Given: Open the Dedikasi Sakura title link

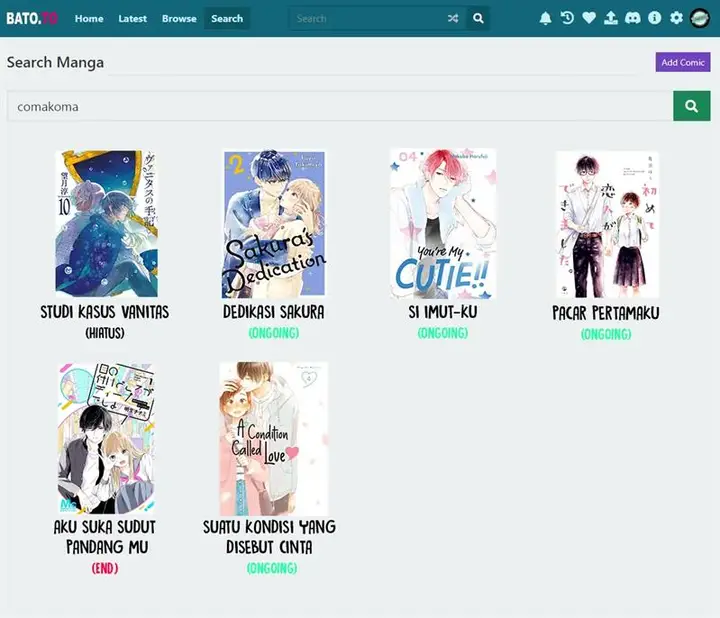Looking at the screenshot, I should click(x=273, y=312).
